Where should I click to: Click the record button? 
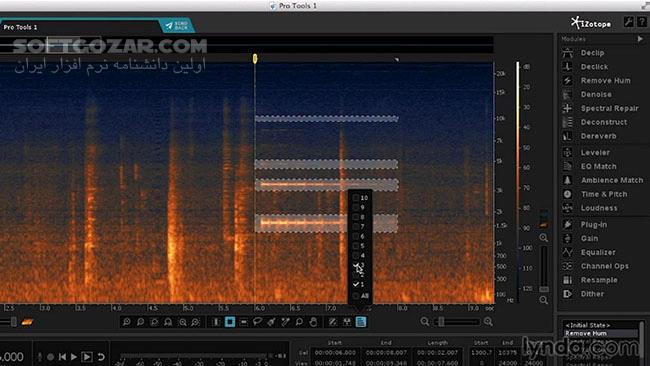pos(50,357)
